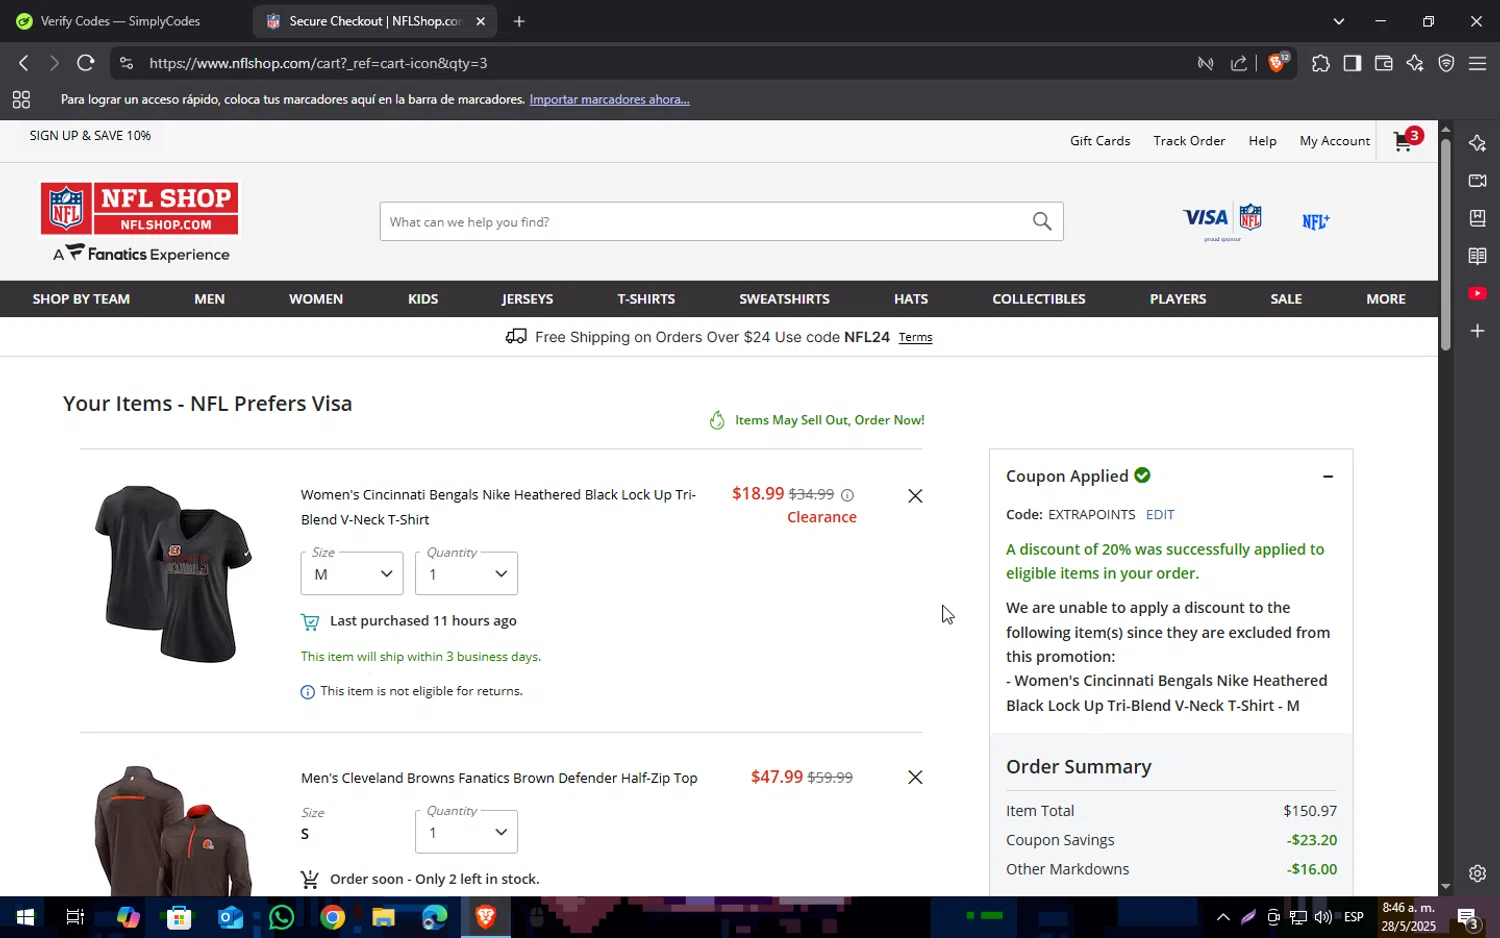Close the Secure Checkout tab

(x=480, y=21)
